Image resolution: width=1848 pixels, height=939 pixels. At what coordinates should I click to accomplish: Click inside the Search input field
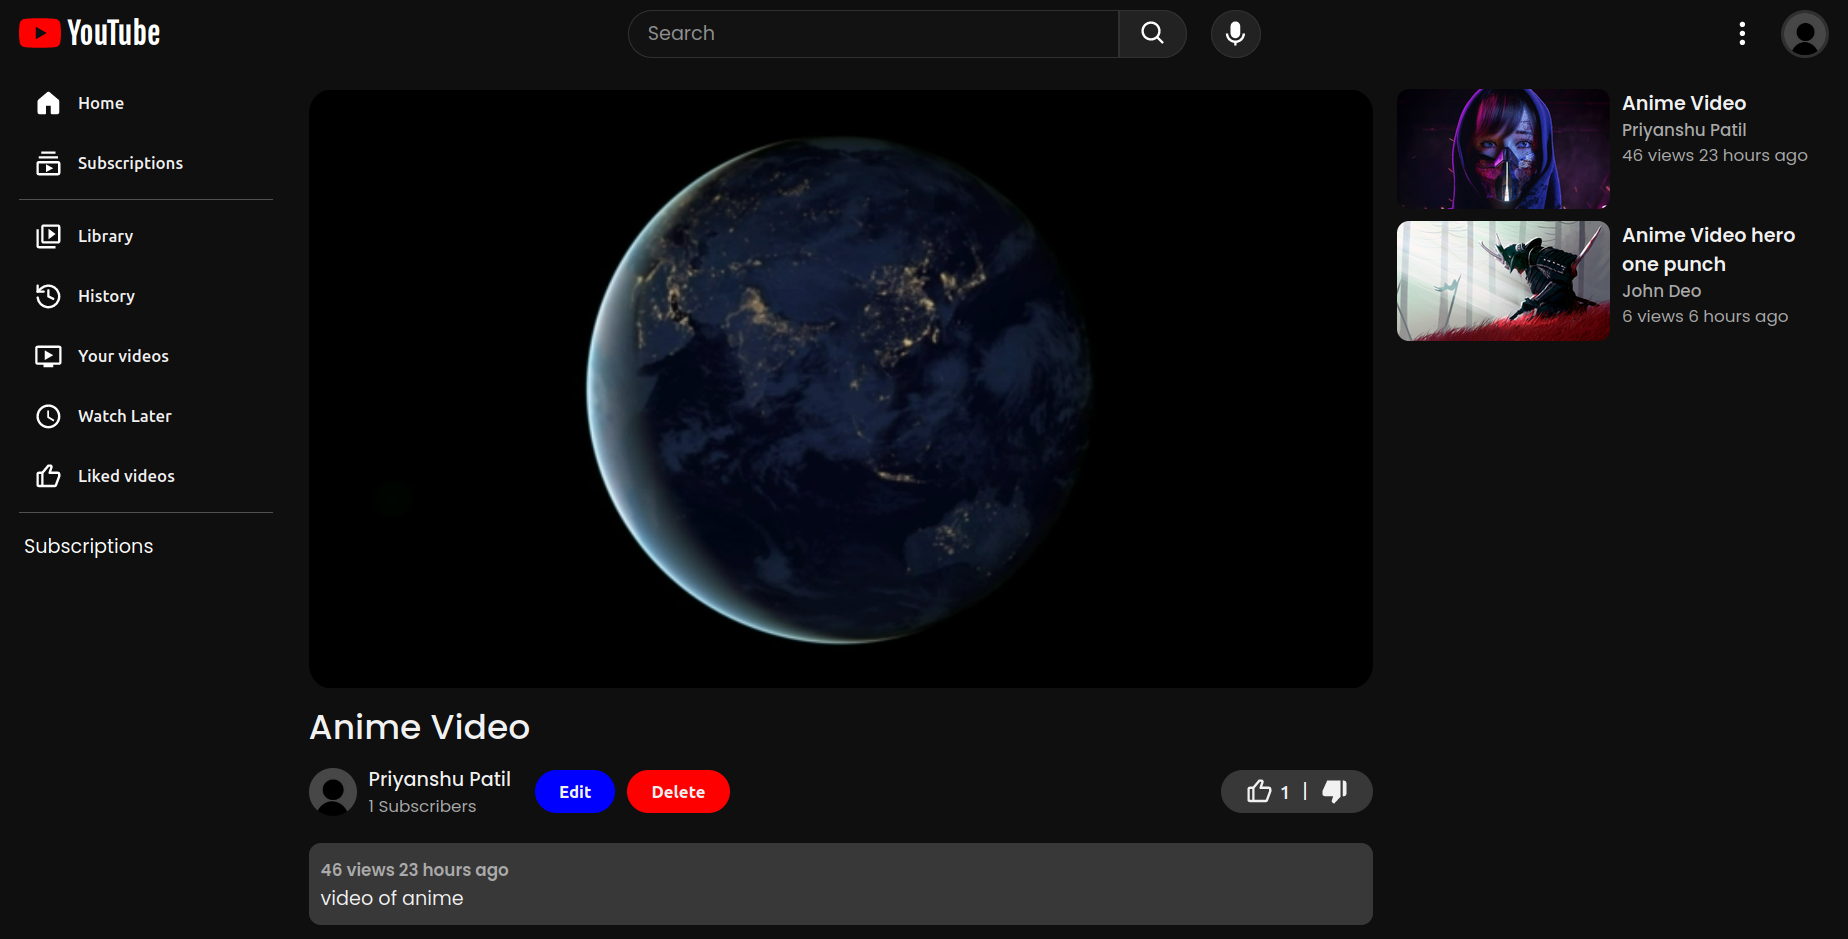click(870, 33)
